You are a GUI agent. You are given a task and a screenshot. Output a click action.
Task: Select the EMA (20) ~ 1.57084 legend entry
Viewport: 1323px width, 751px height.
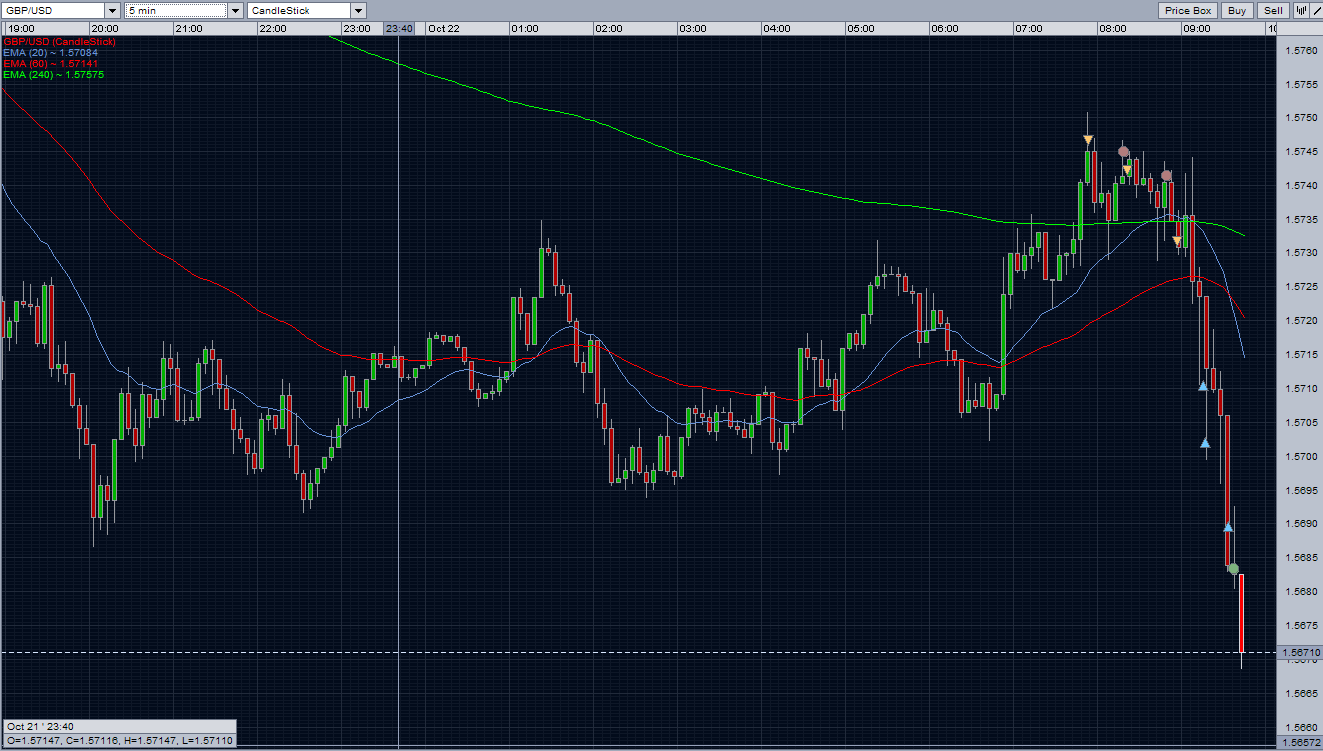[x=51, y=53]
